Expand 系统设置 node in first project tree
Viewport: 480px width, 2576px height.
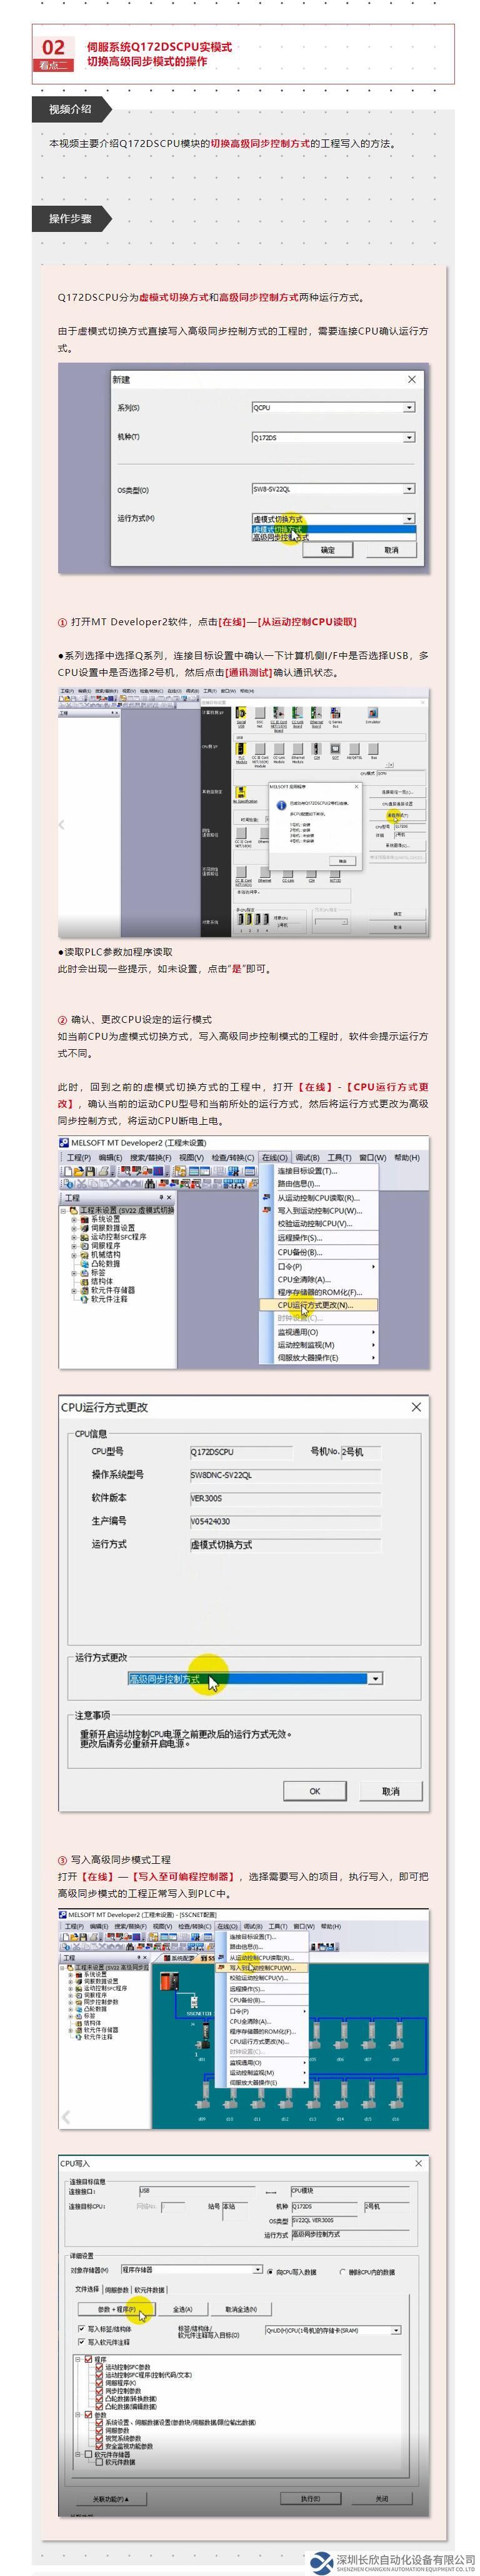tap(74, 1219)
